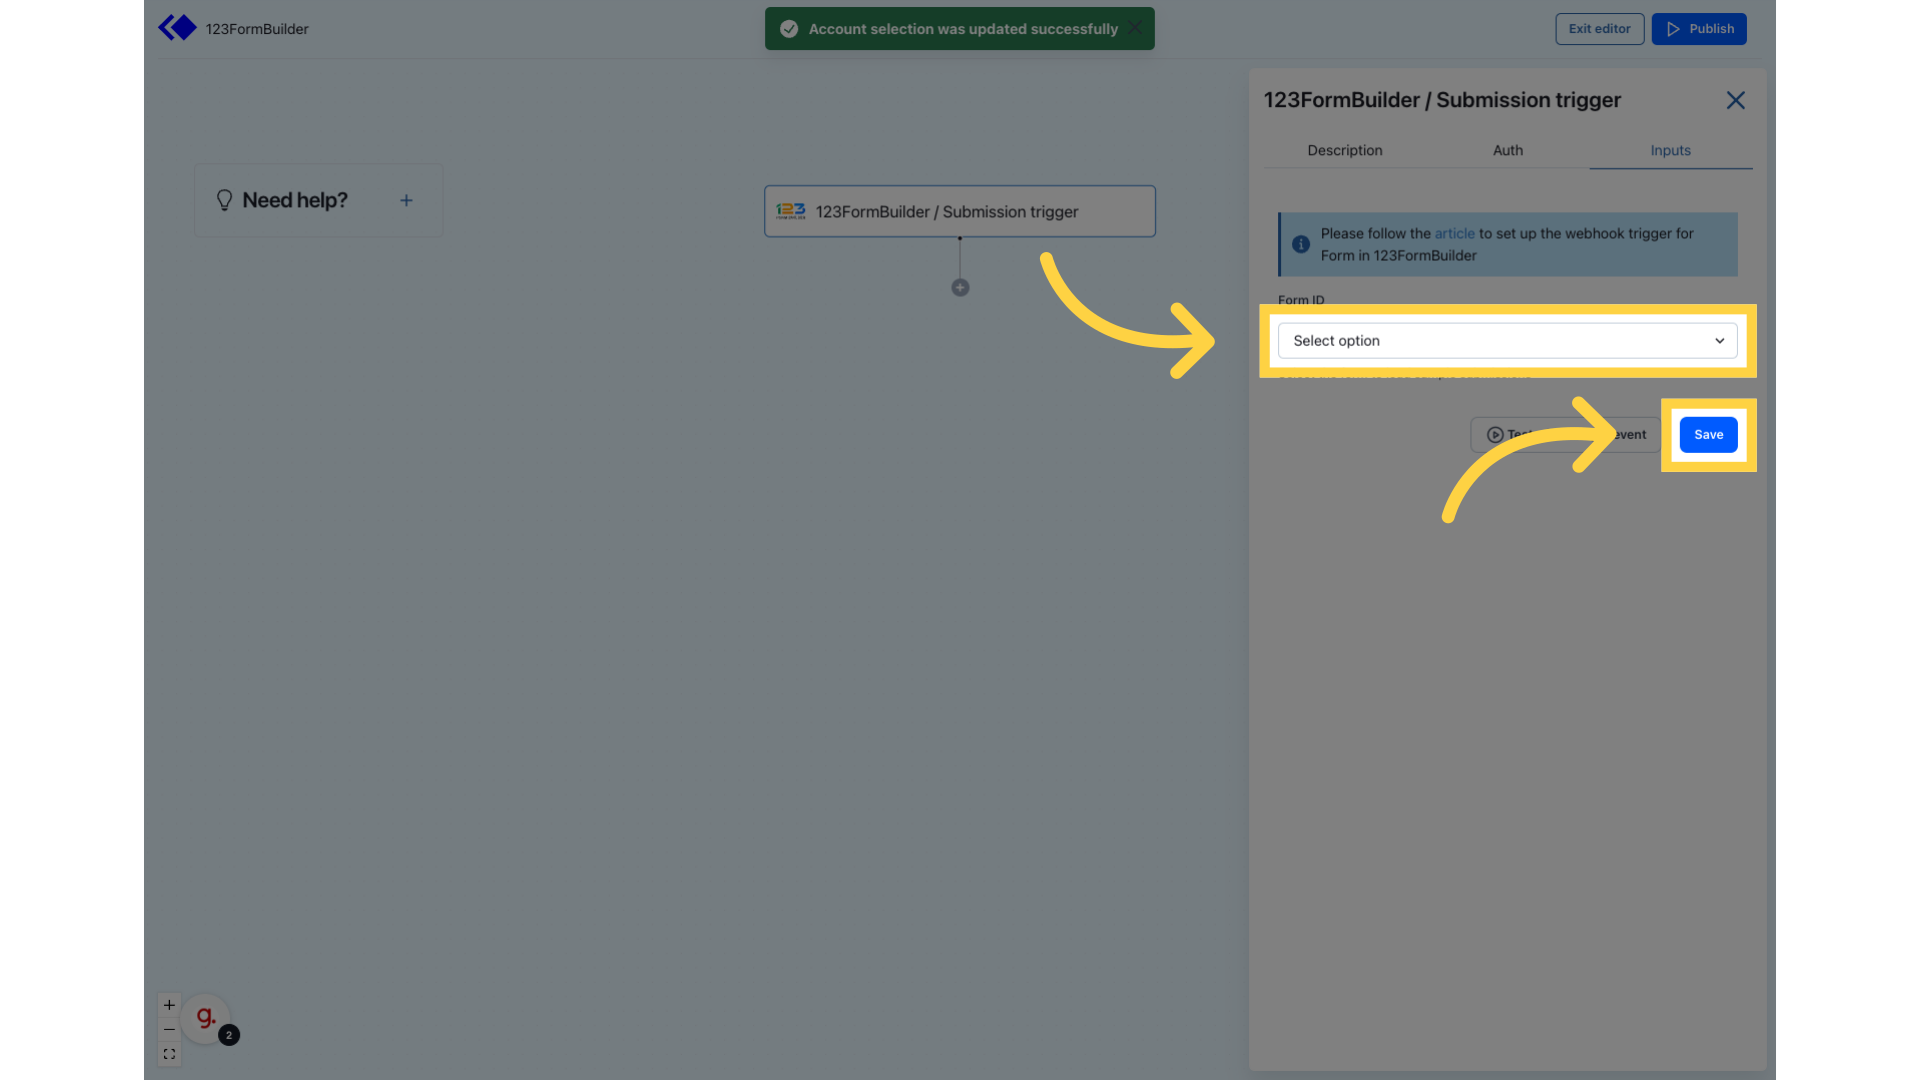Publish the workflow
This screenshot has height=1080, width=1920.
(x=1699, y=29)
